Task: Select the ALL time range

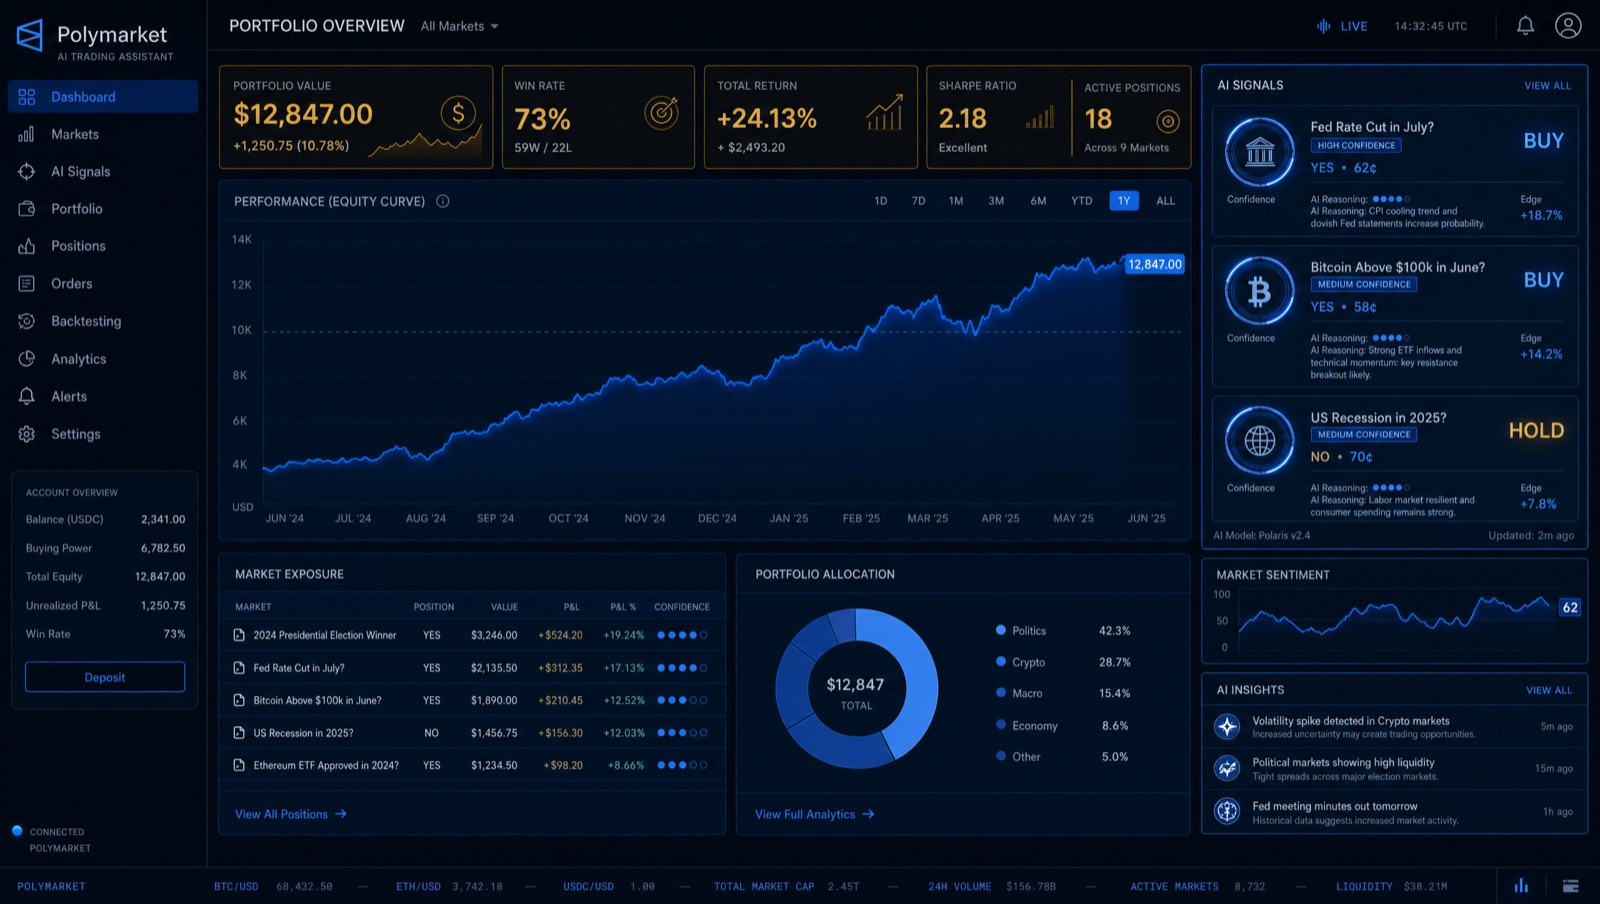Action: click(x=1166, y=201)
